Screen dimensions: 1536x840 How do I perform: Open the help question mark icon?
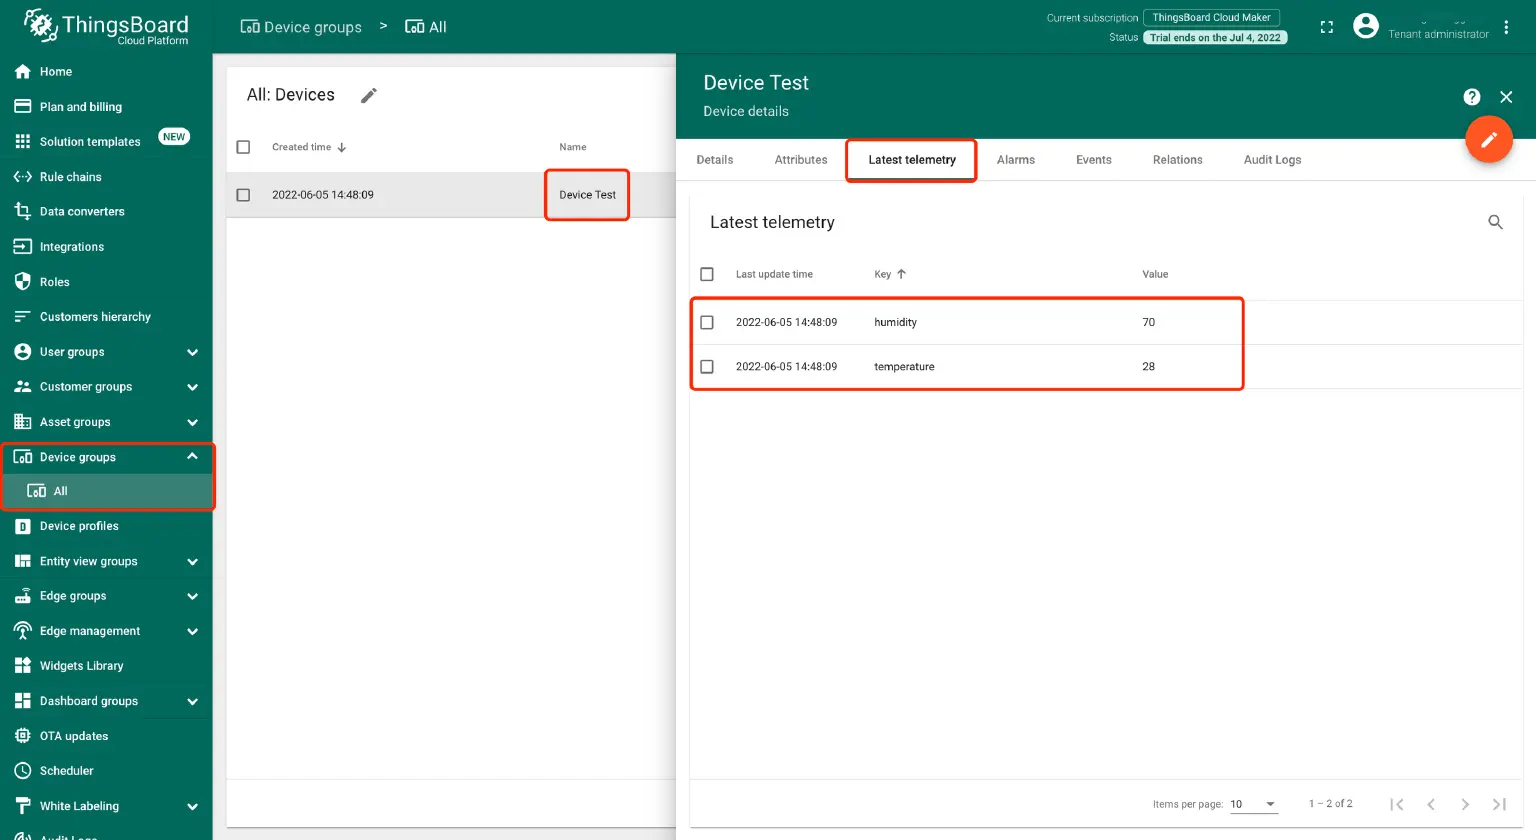(x=1471, y=97)
